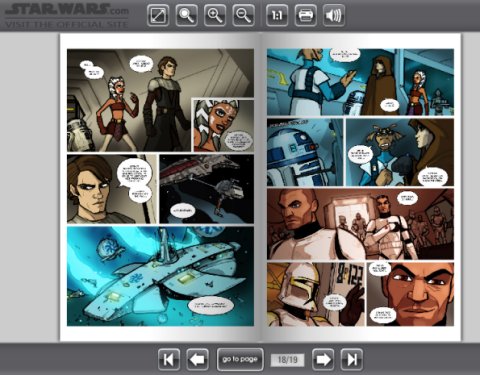Viewport: 480px width, 375px height.
Task: Open the StarWars.com official site link
Action: [66, 15]
